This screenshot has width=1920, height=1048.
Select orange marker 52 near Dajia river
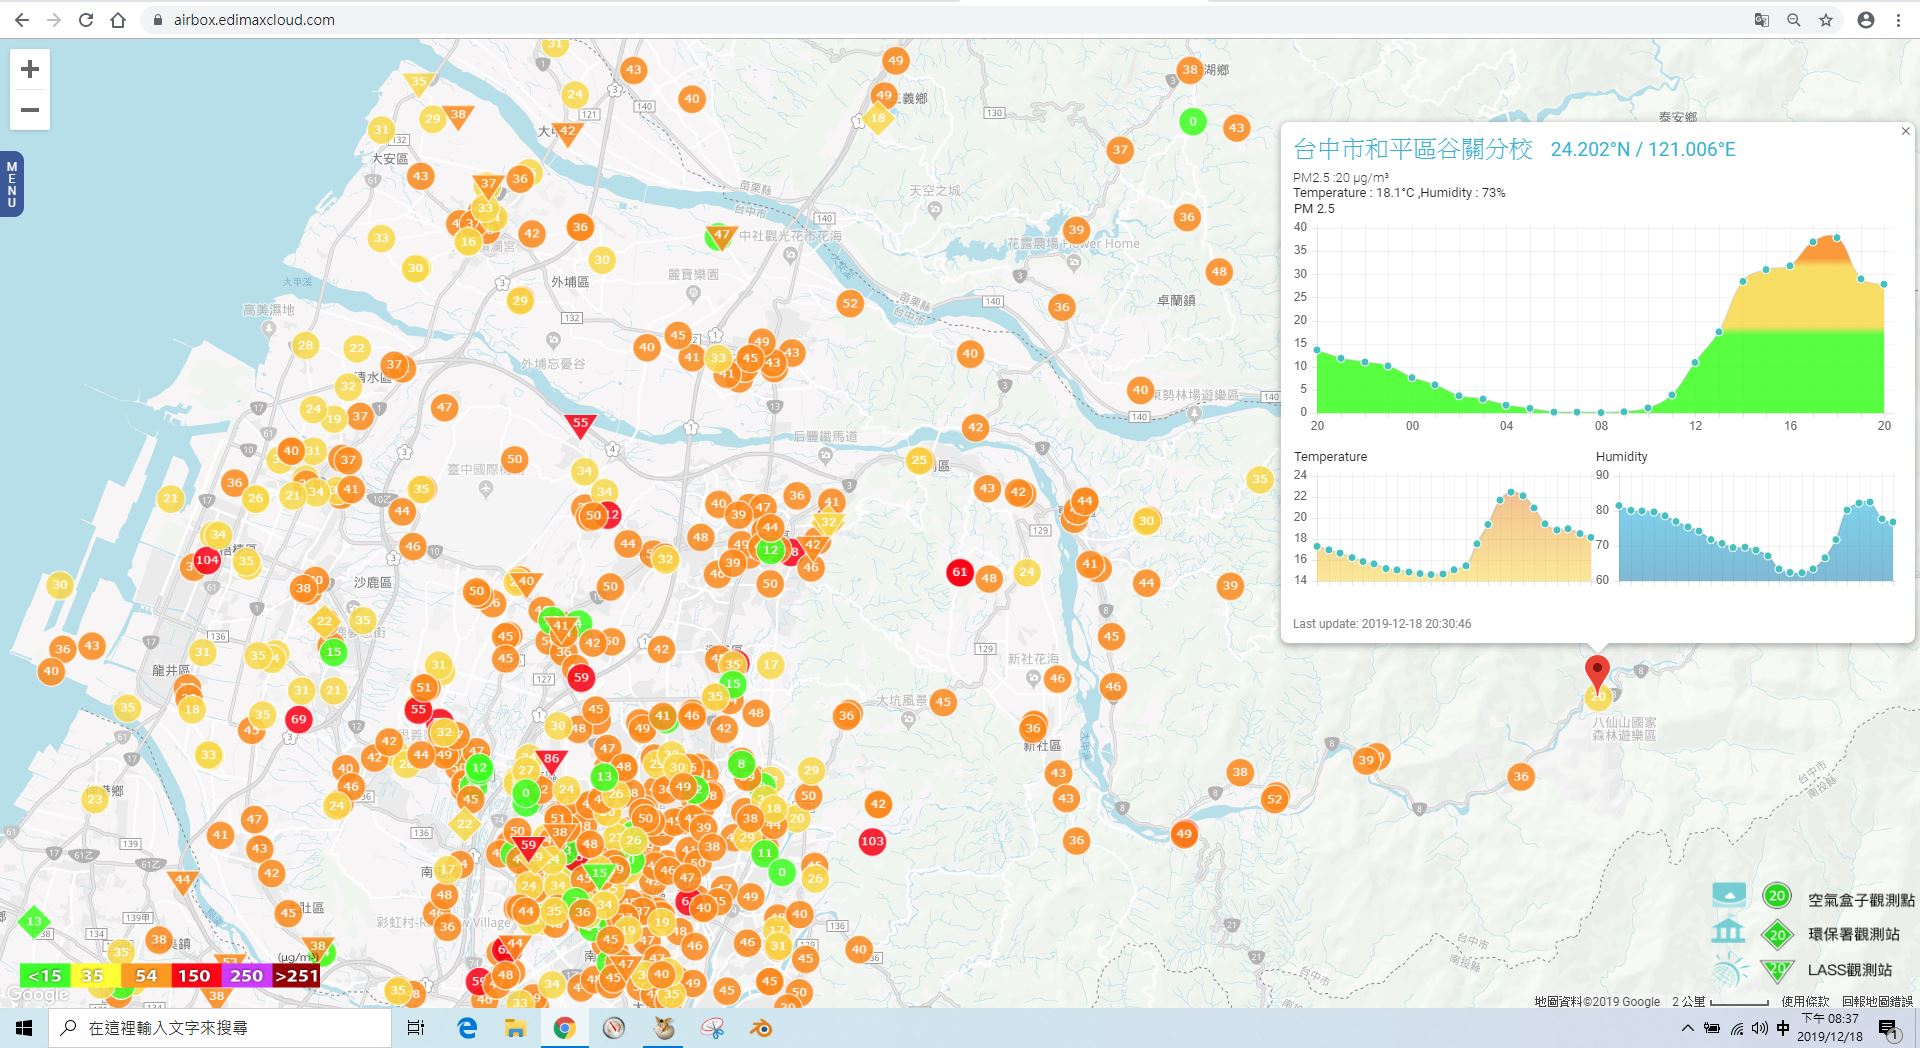850,304
